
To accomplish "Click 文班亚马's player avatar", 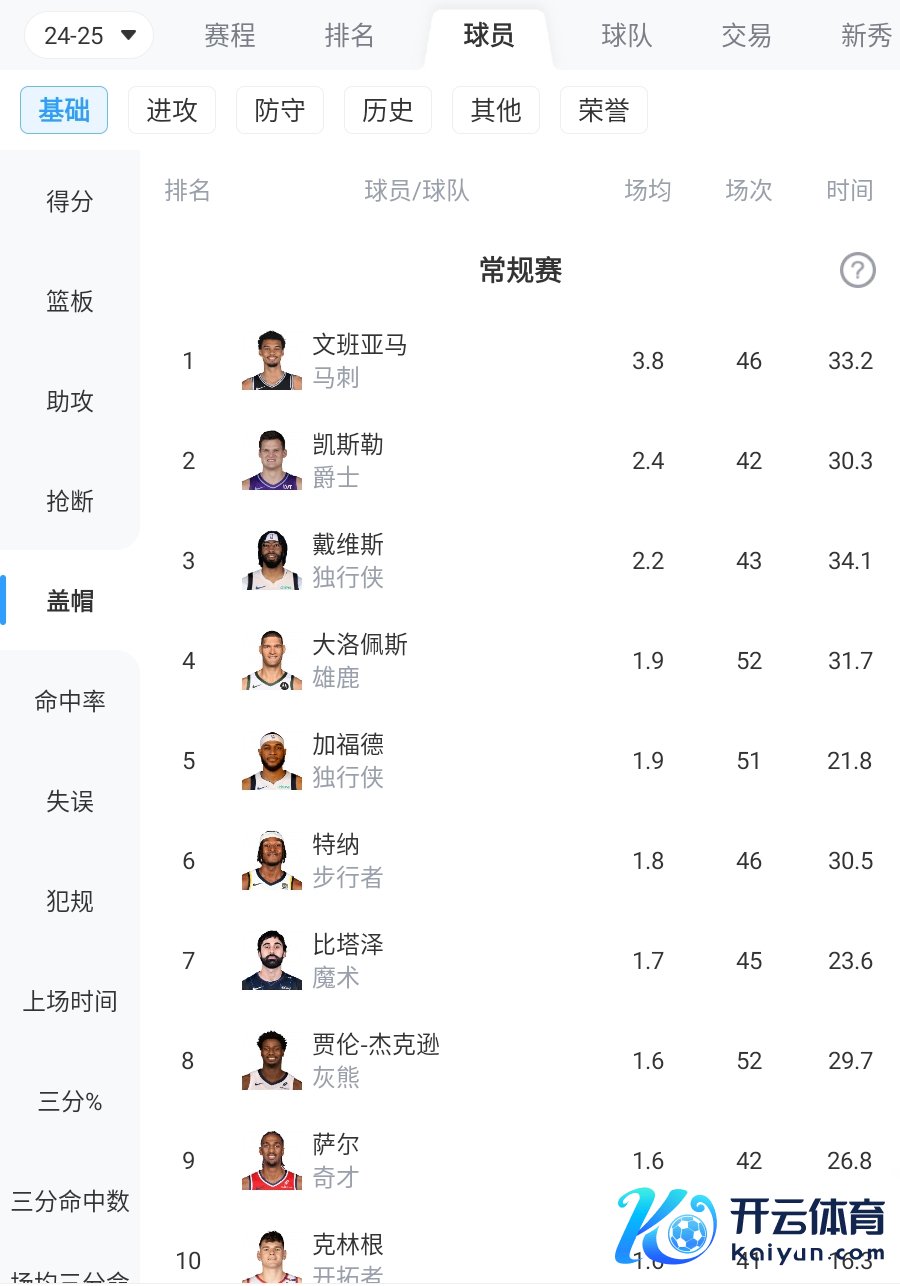I will tap(272, 360).
